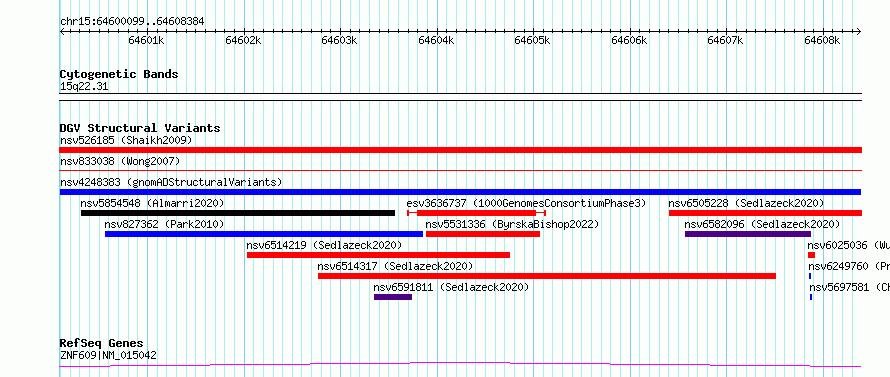The width and height of the screenshot is (890, 377).
Task: Open nsv5854548 (Almarri2020) label link
Action: tap(152, 203)
